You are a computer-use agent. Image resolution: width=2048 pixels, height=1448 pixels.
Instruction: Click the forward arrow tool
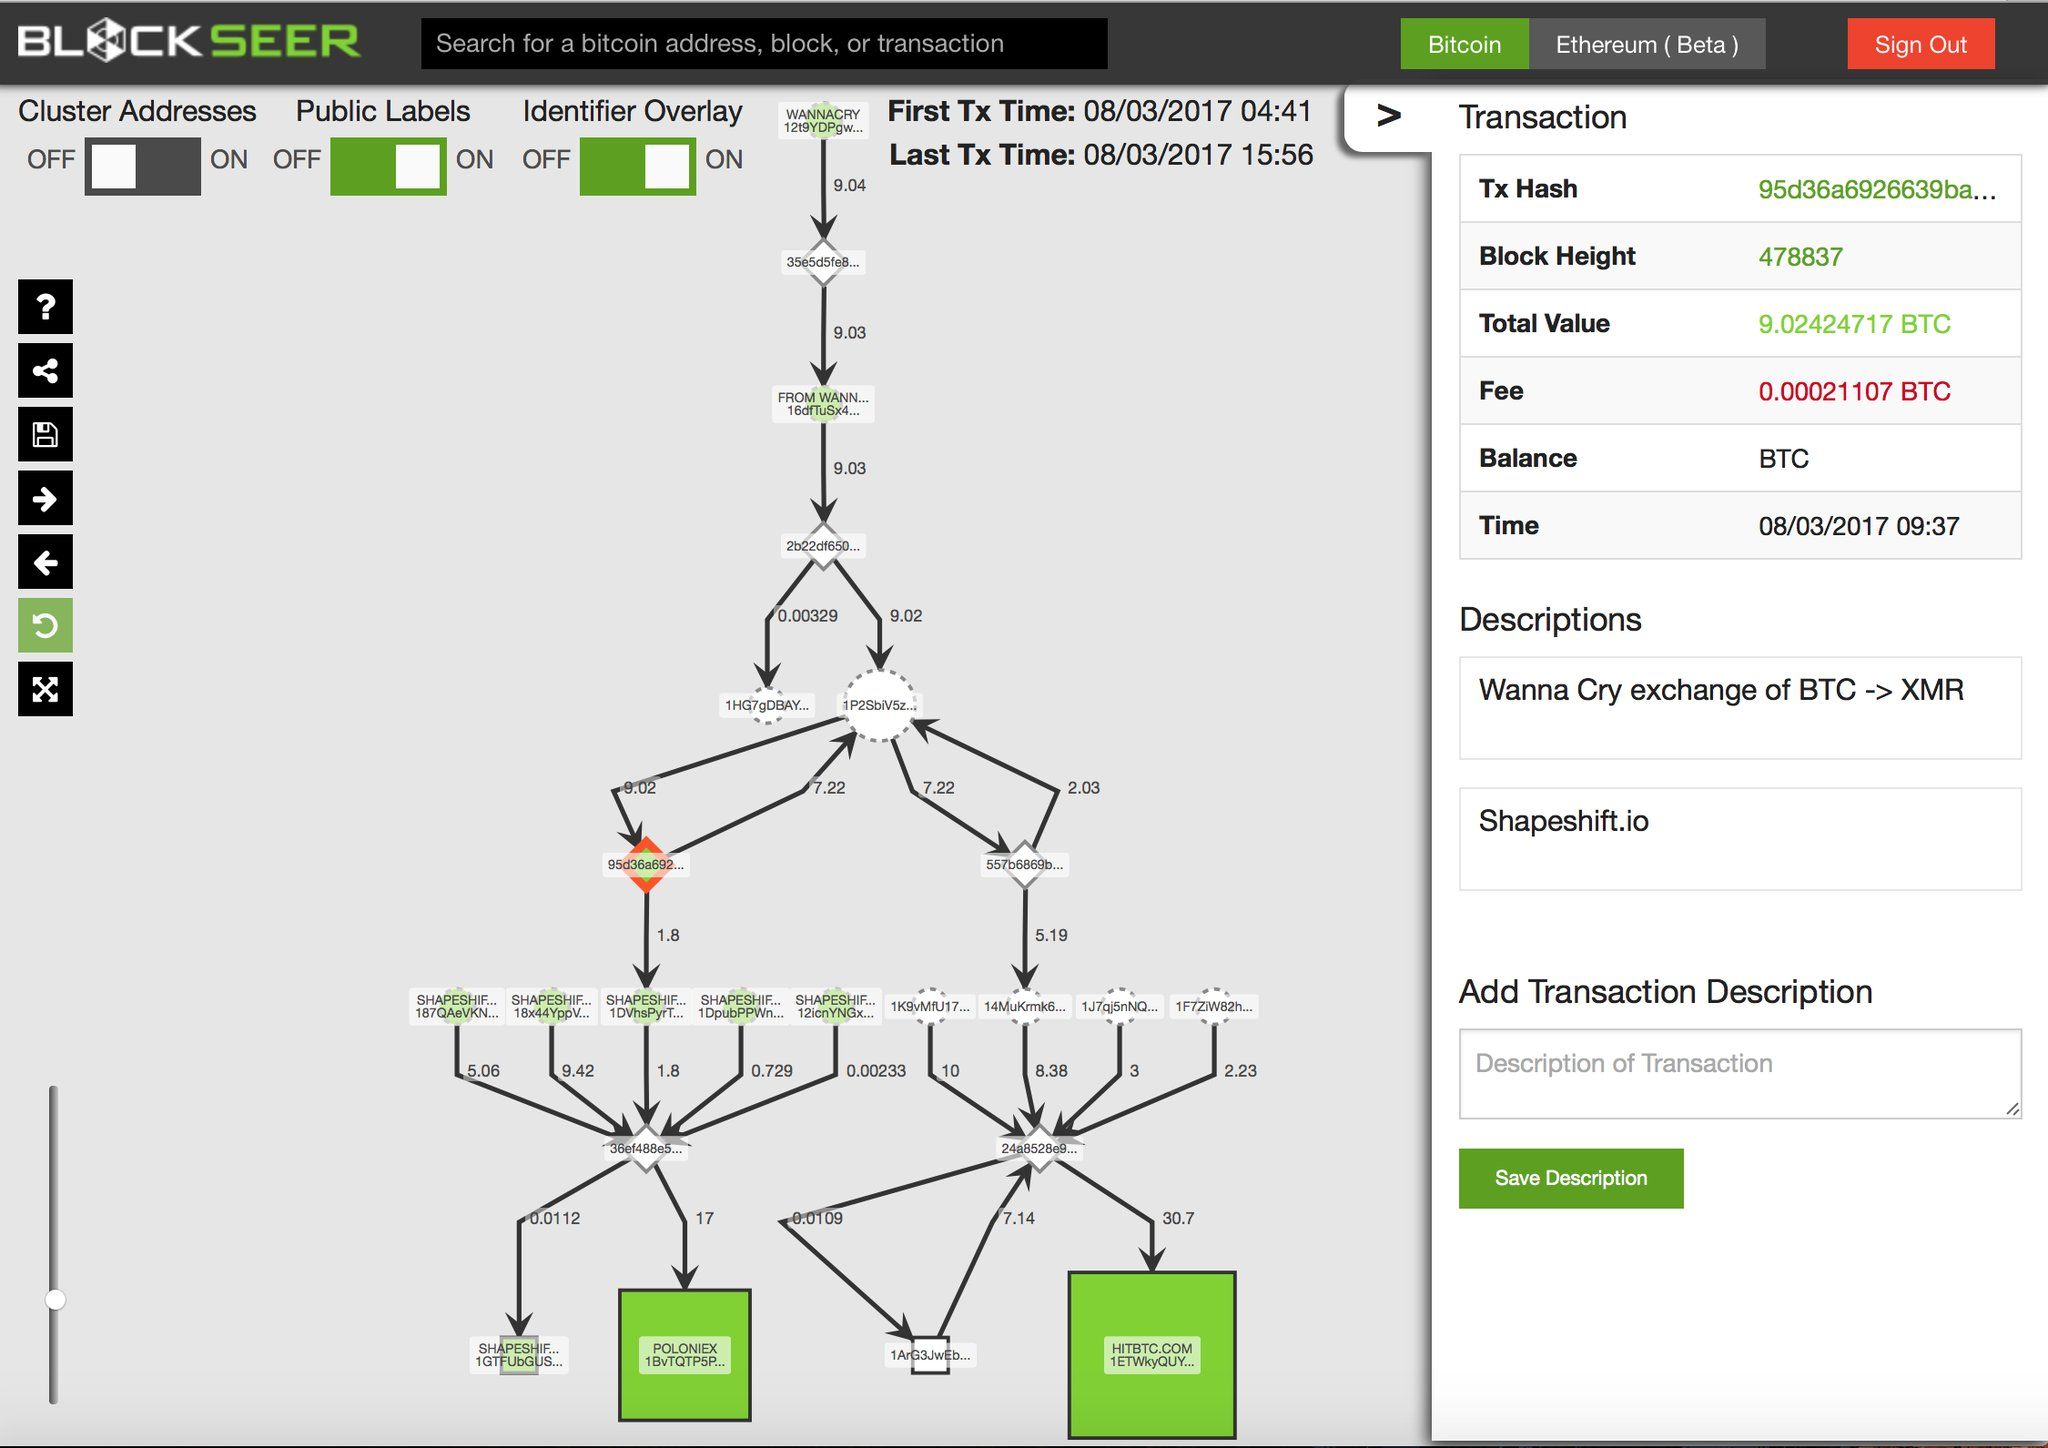pyautogui.click(x=45, y=498)
